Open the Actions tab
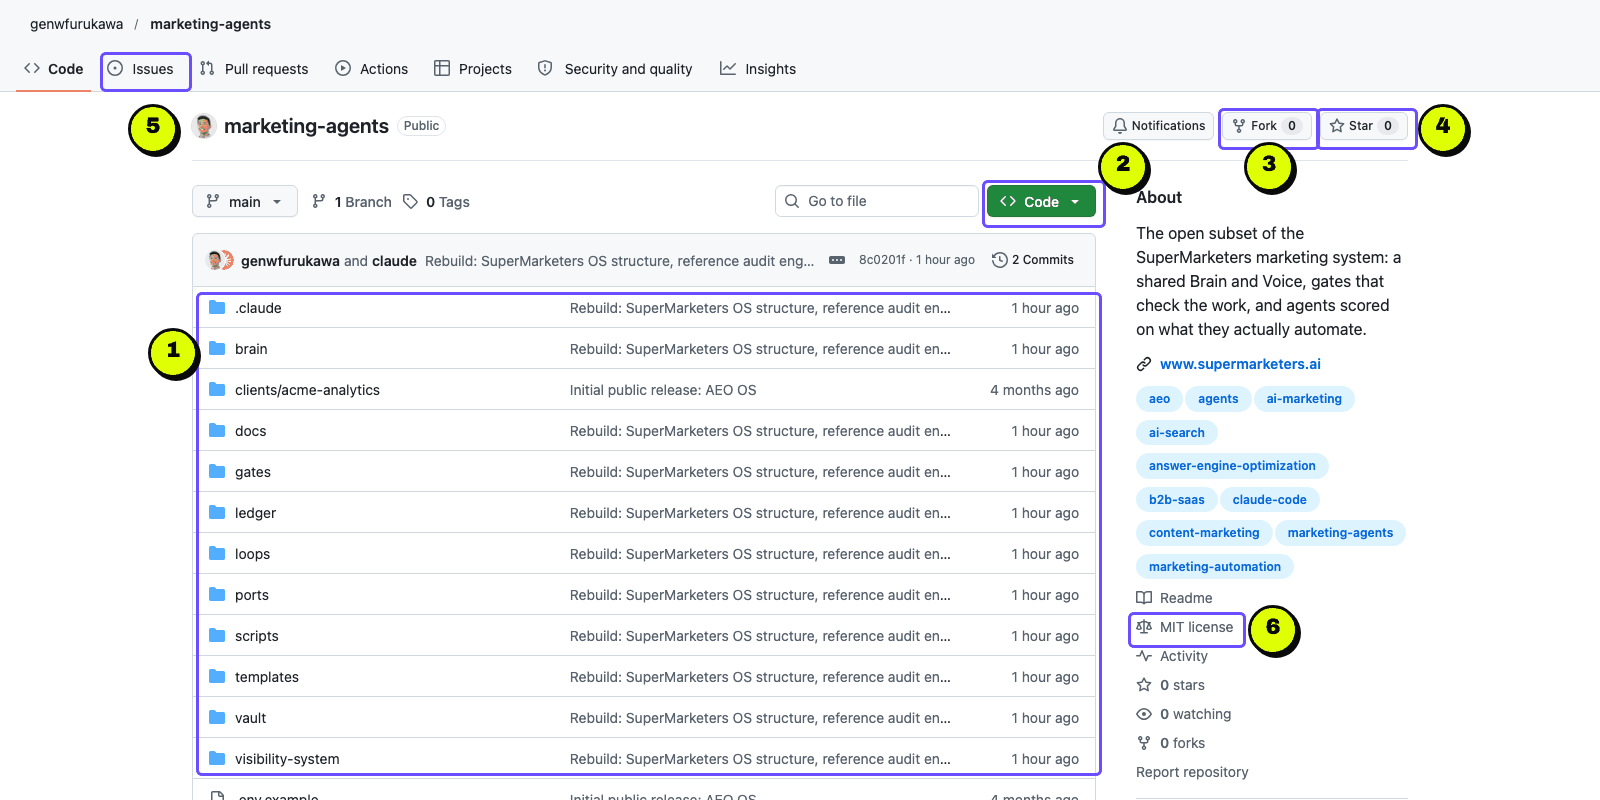The width and height of the screenshot is (1600, 800). (x=372, y=69)
